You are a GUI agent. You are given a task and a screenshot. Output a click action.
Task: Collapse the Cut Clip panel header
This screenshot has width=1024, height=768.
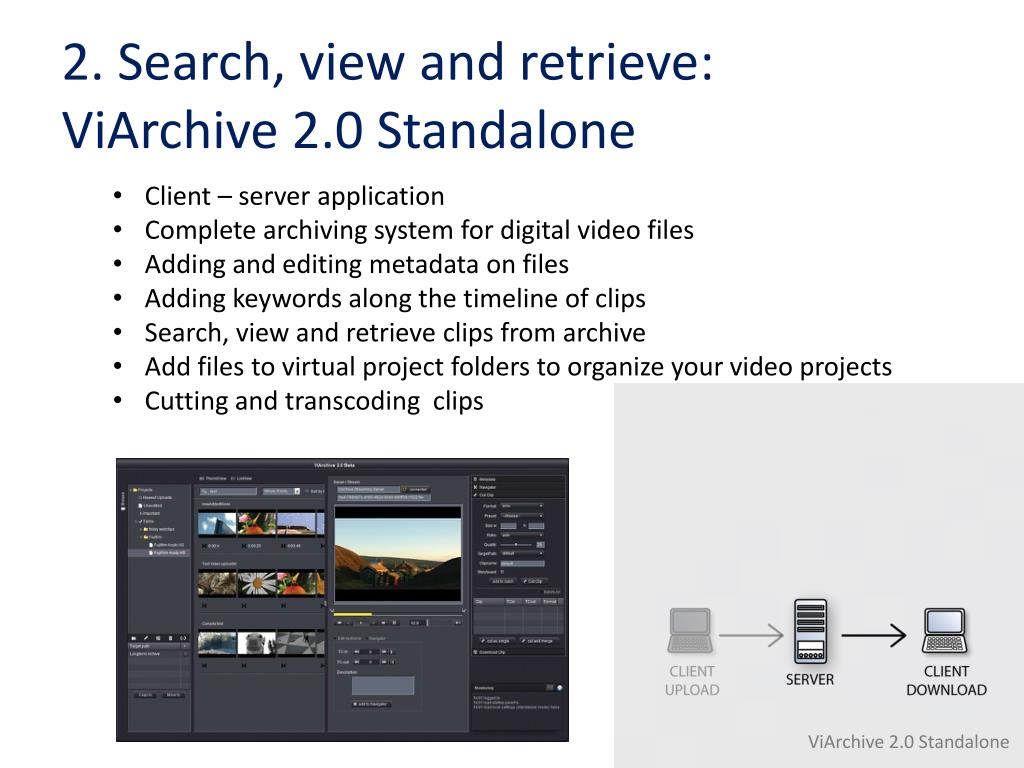518,495
